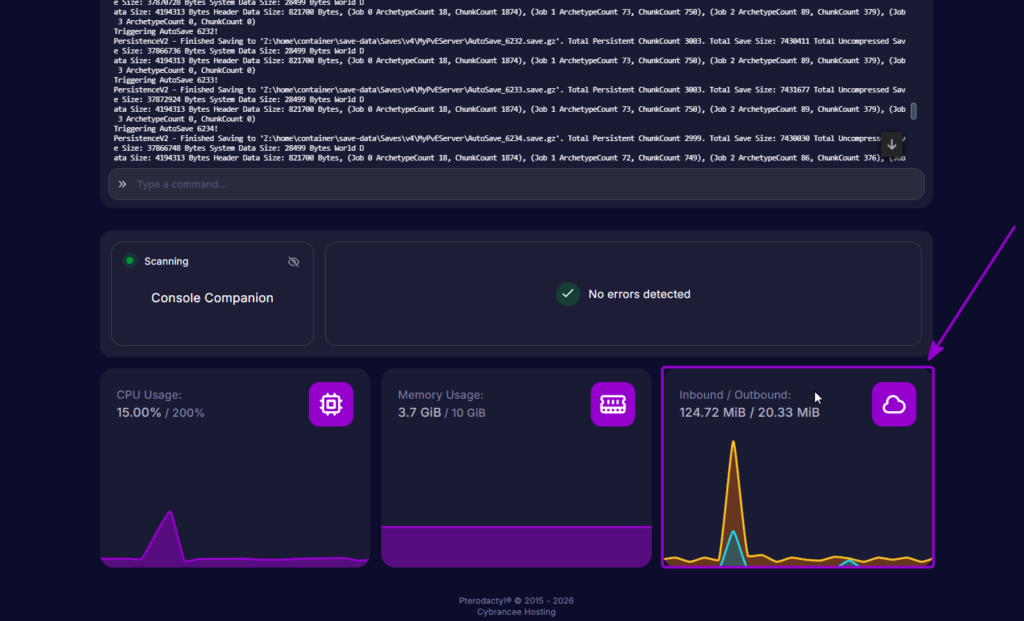This screenshot has height=621, width=1024.
Task: Click the Inbound / Outbound label
Action: (x=735, y=395)
